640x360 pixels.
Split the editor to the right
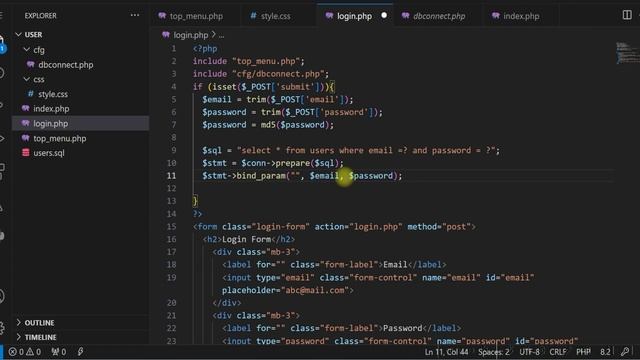coord(627,15)
